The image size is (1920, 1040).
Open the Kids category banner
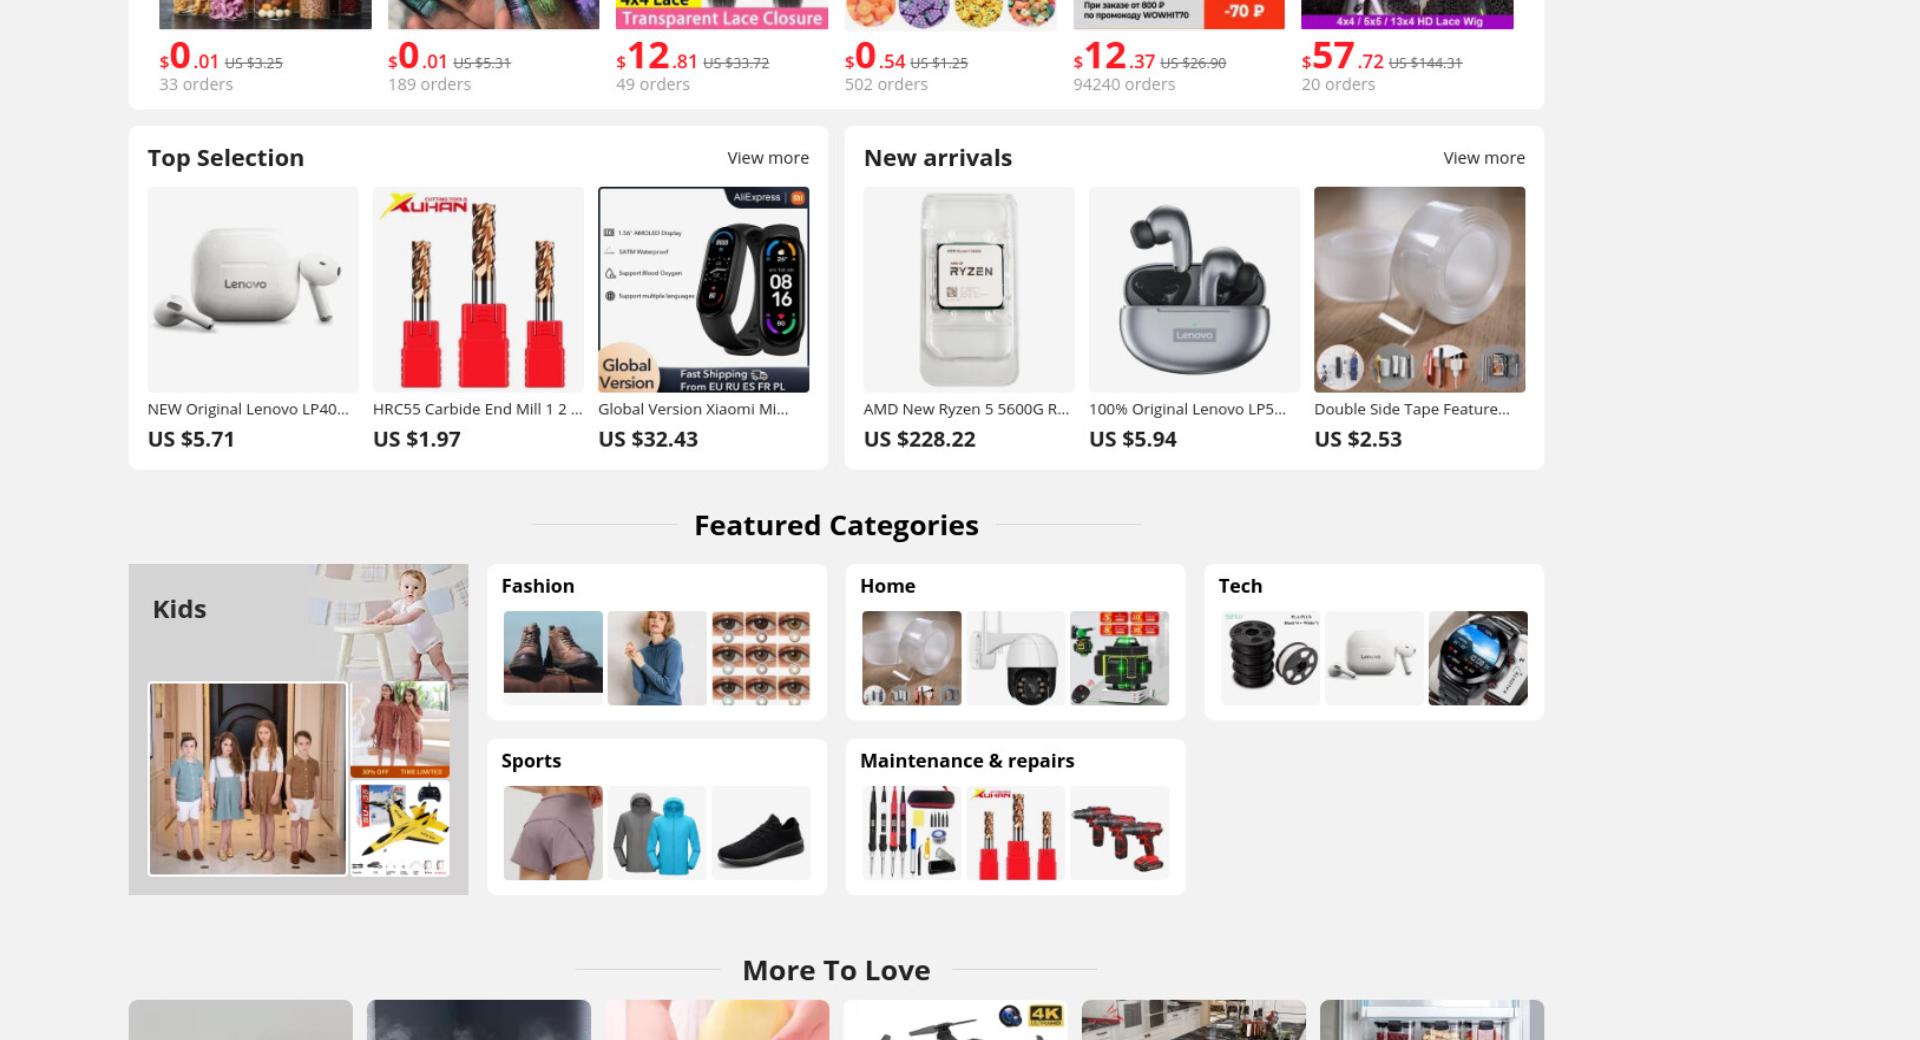[x=298, y=729]
